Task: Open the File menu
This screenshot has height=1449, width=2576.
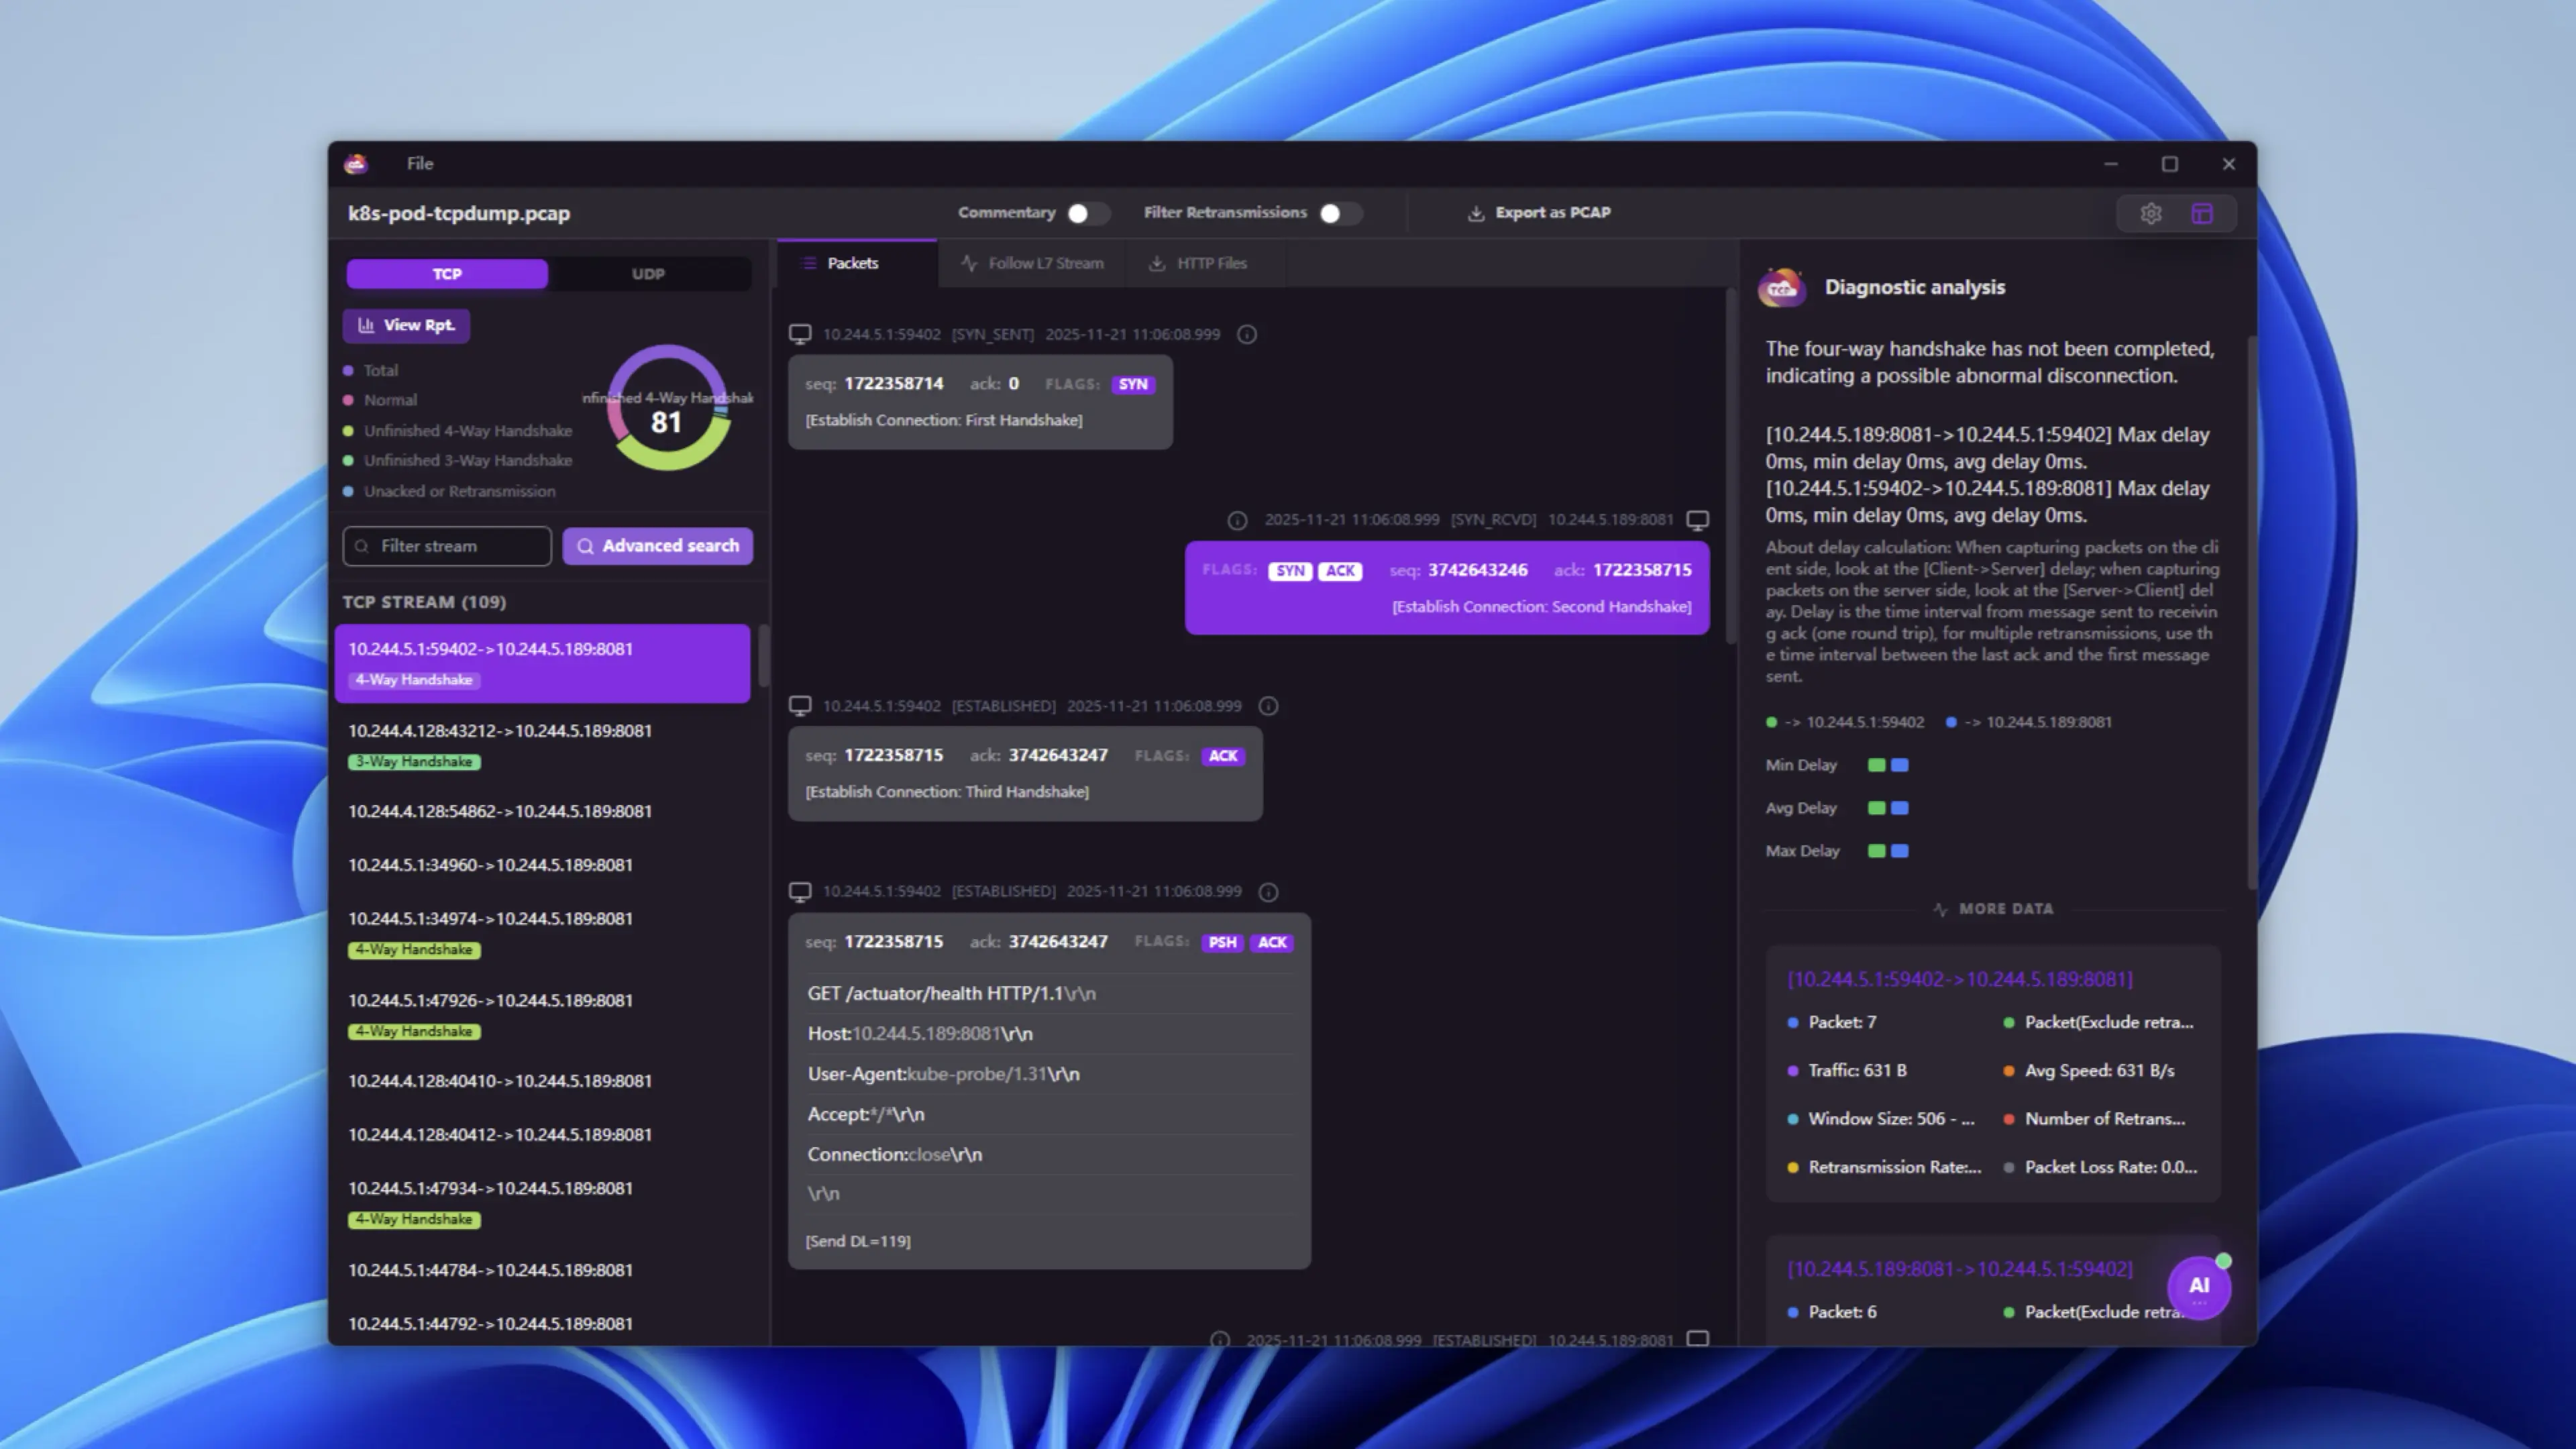Action: pos(420,164)
